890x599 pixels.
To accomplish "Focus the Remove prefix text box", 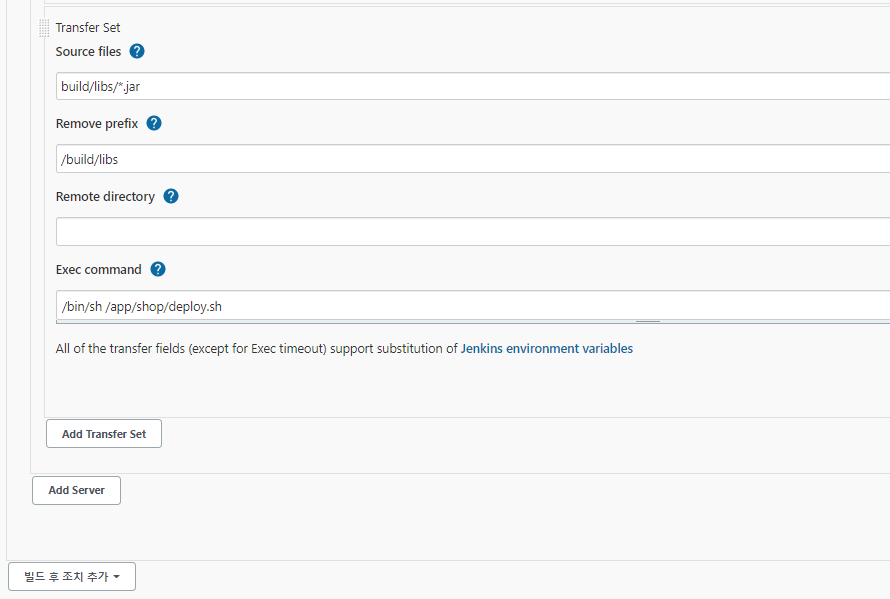I will coord(473,159).
